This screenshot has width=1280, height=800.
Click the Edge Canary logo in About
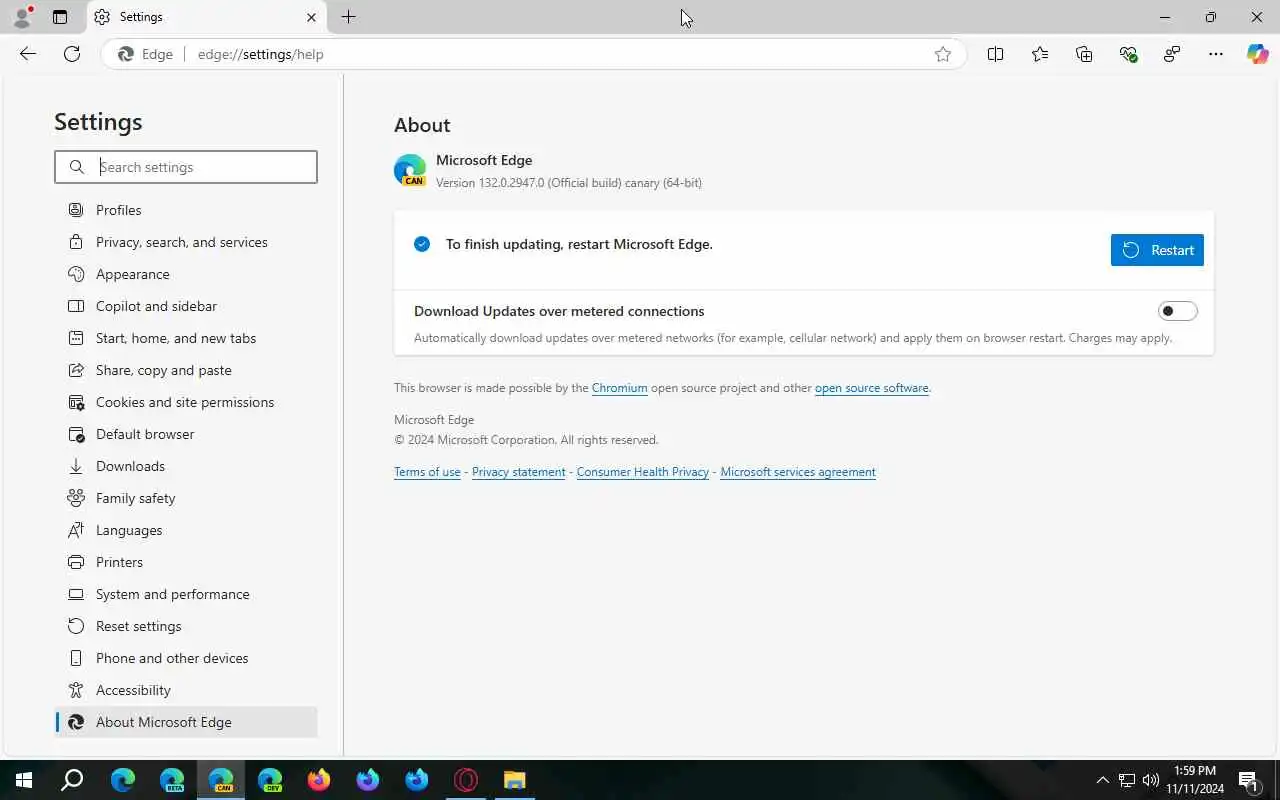tap(410, 171)
